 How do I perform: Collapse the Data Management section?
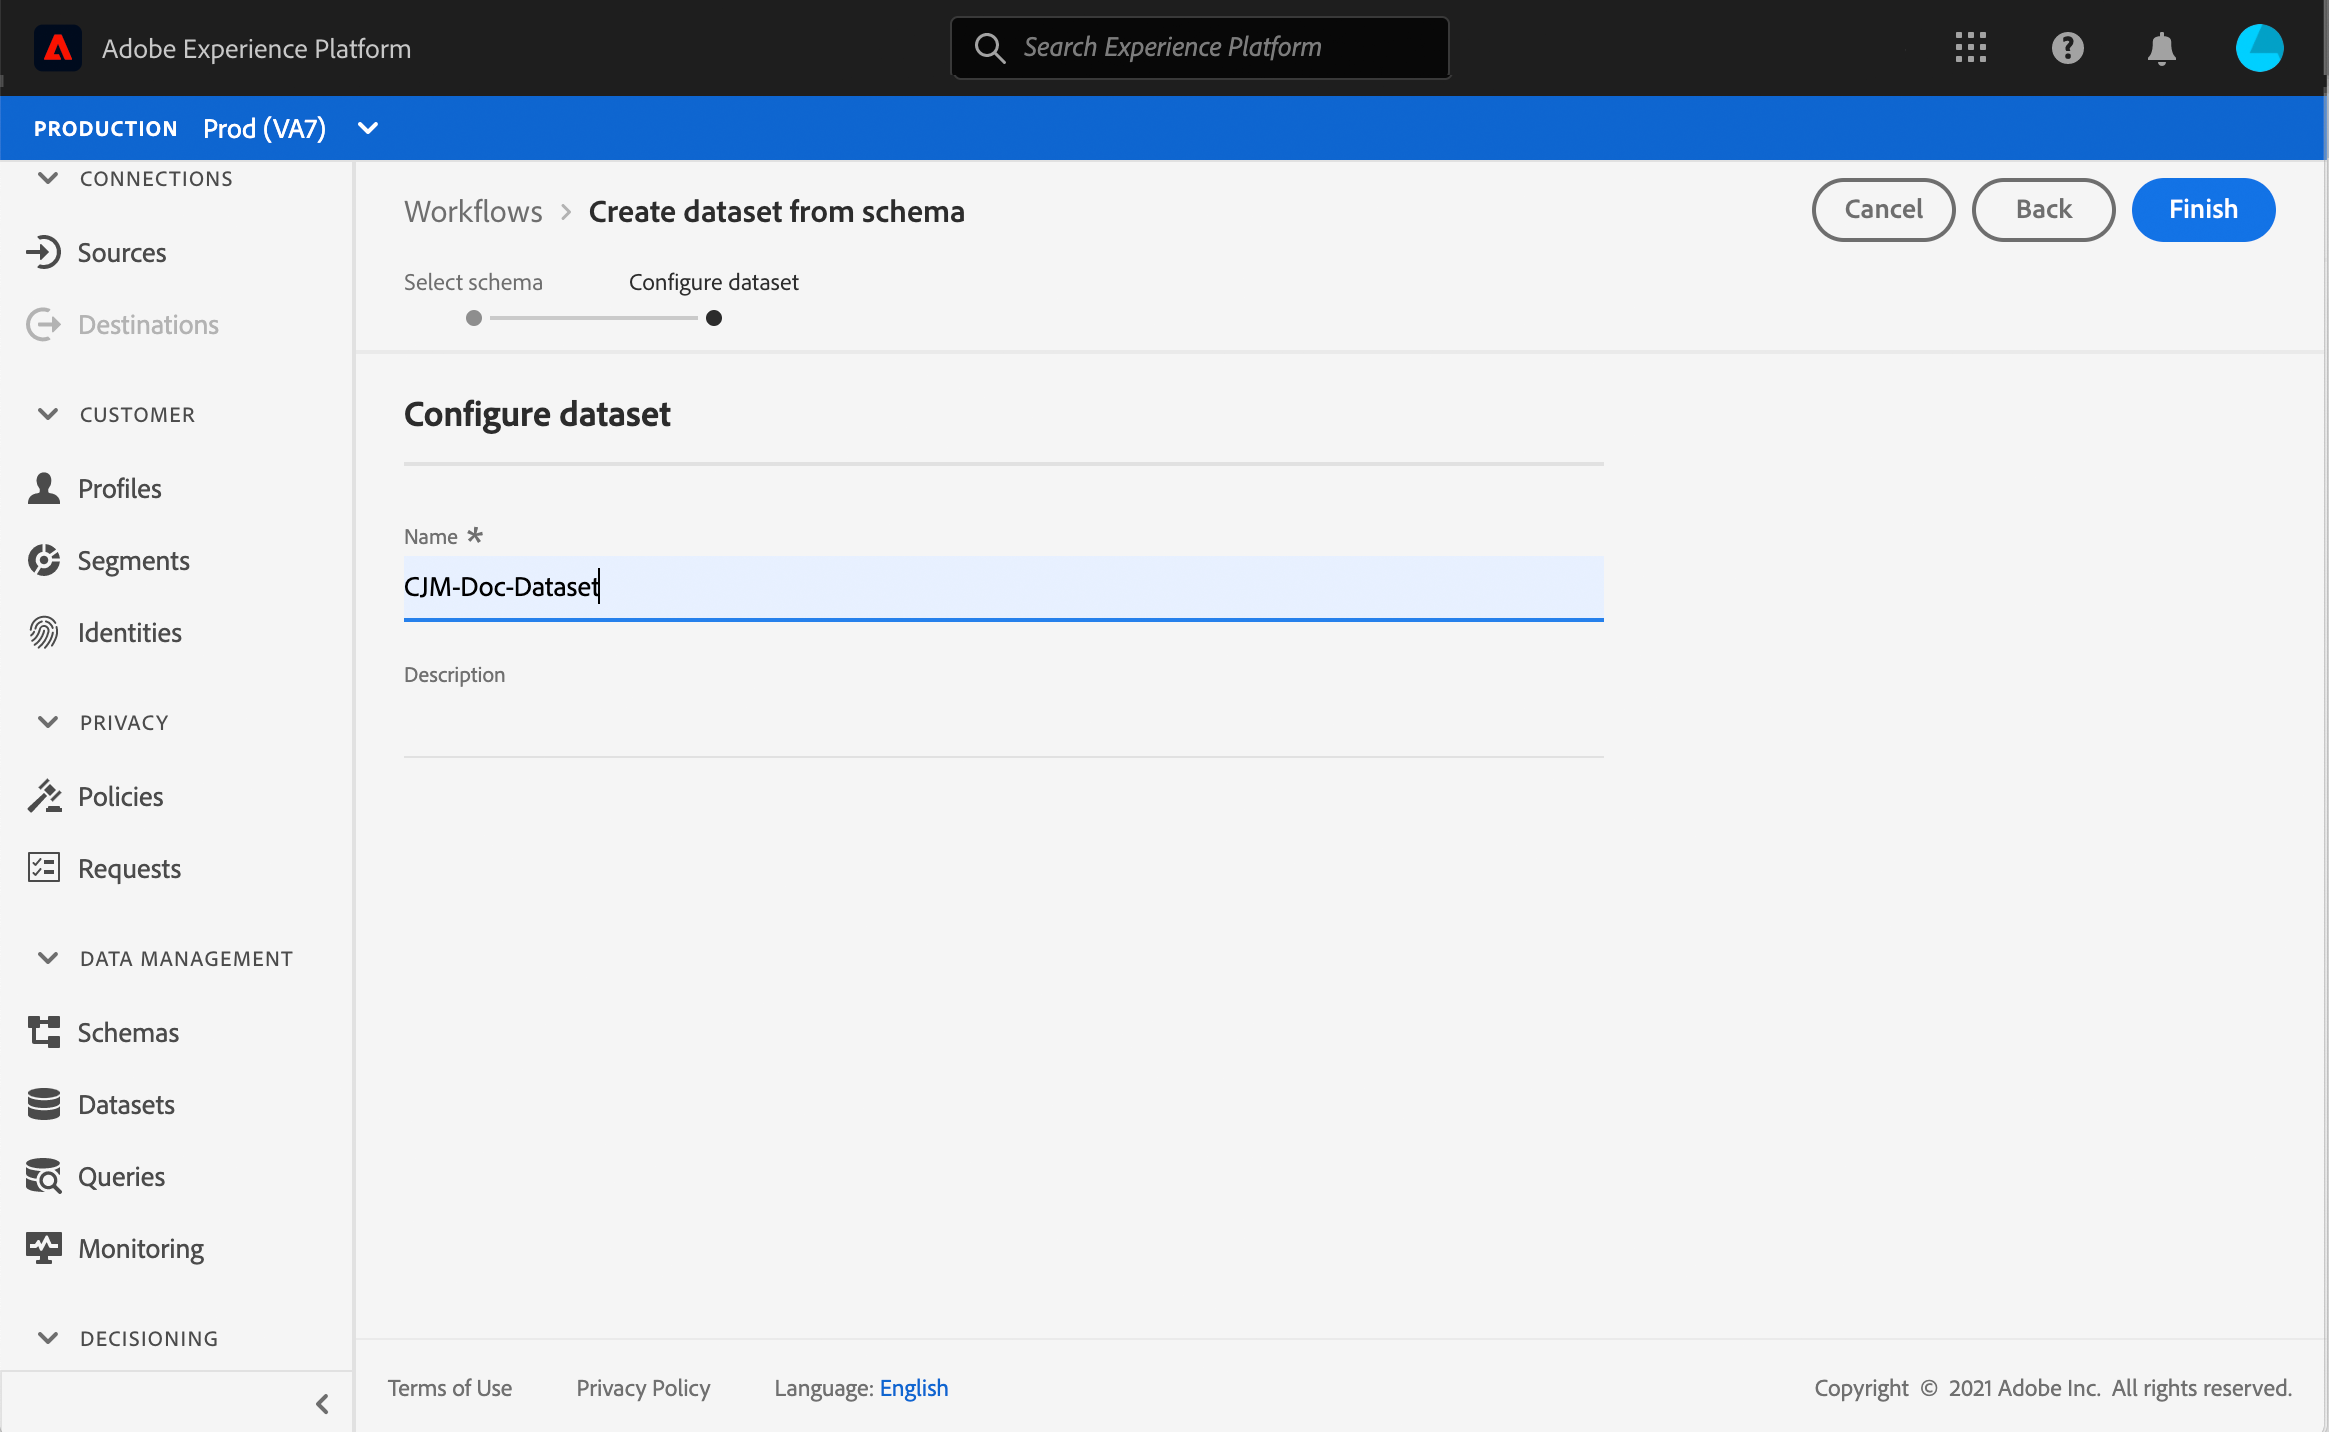point(47,959)
